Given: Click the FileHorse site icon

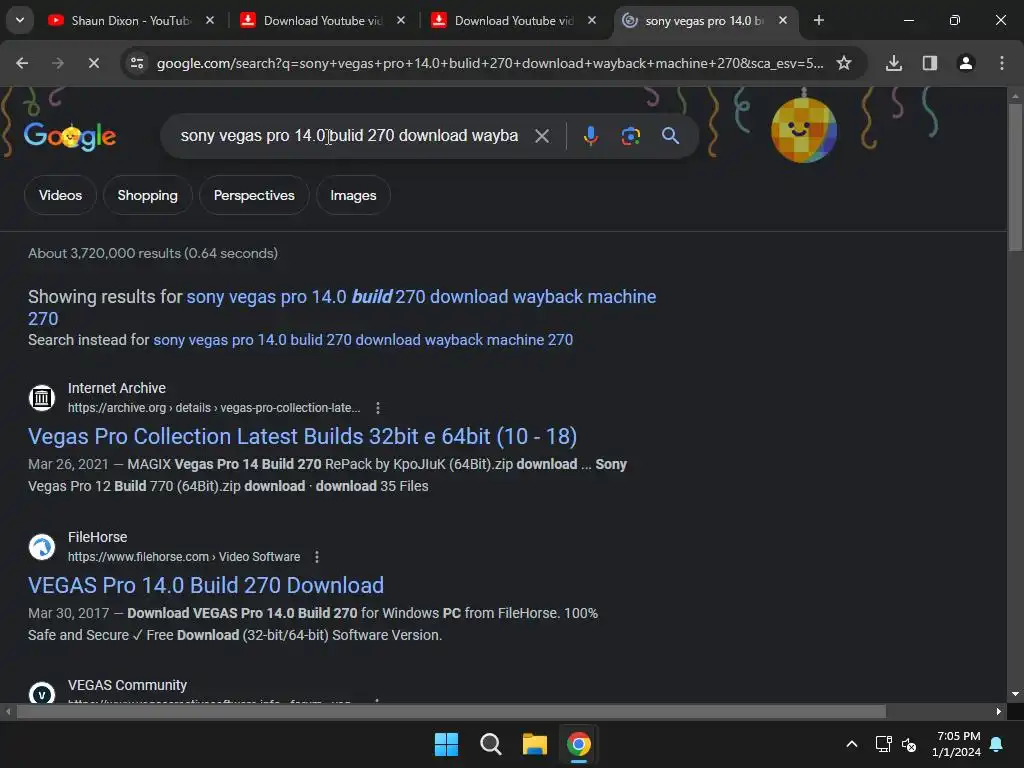Looking at the screenshot, I should [x=42, y=547].
